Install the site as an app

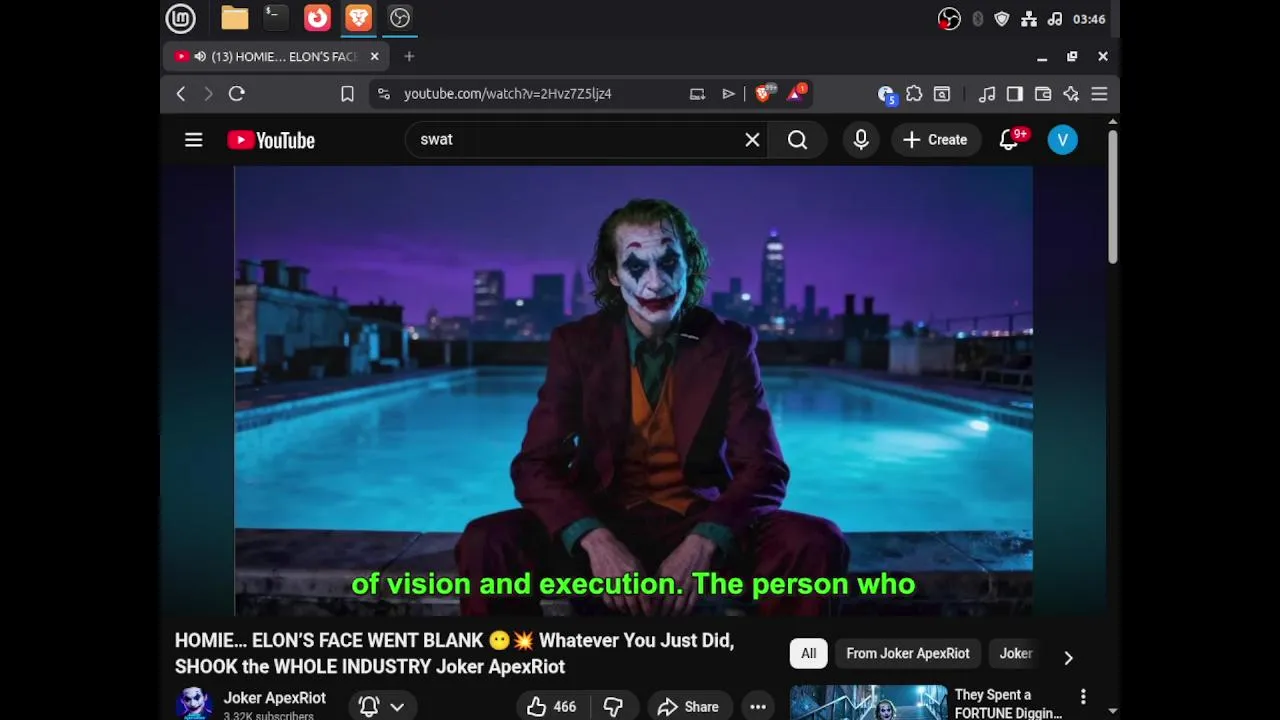pyautogui.click(x=697, y=94)
